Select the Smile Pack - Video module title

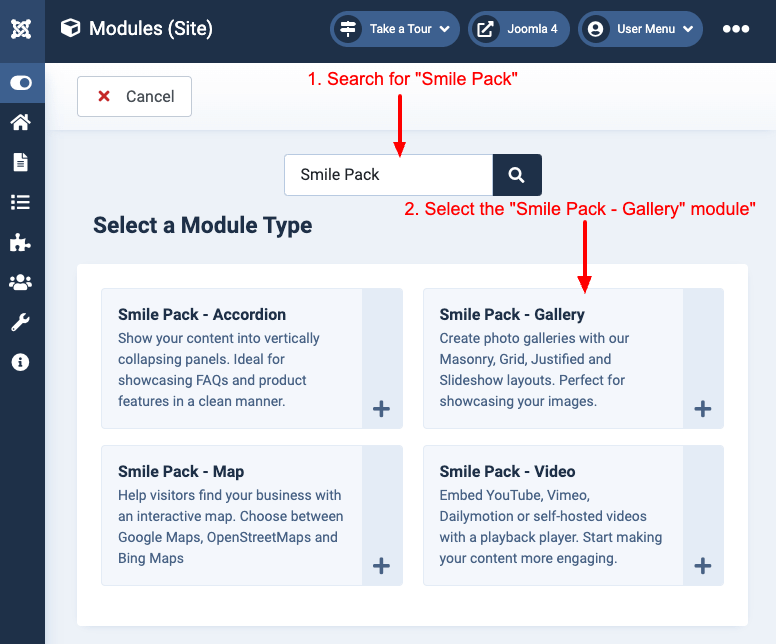coord(507,471)
